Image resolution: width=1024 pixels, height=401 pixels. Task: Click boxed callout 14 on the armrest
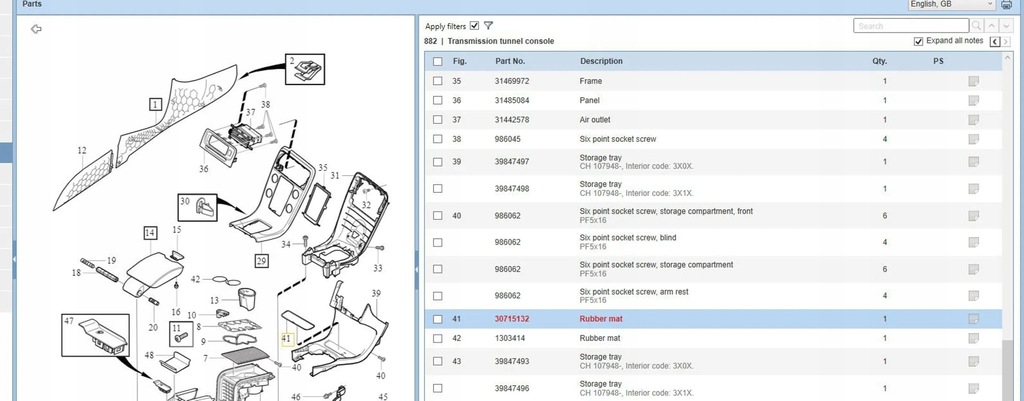tap(151, 233)
